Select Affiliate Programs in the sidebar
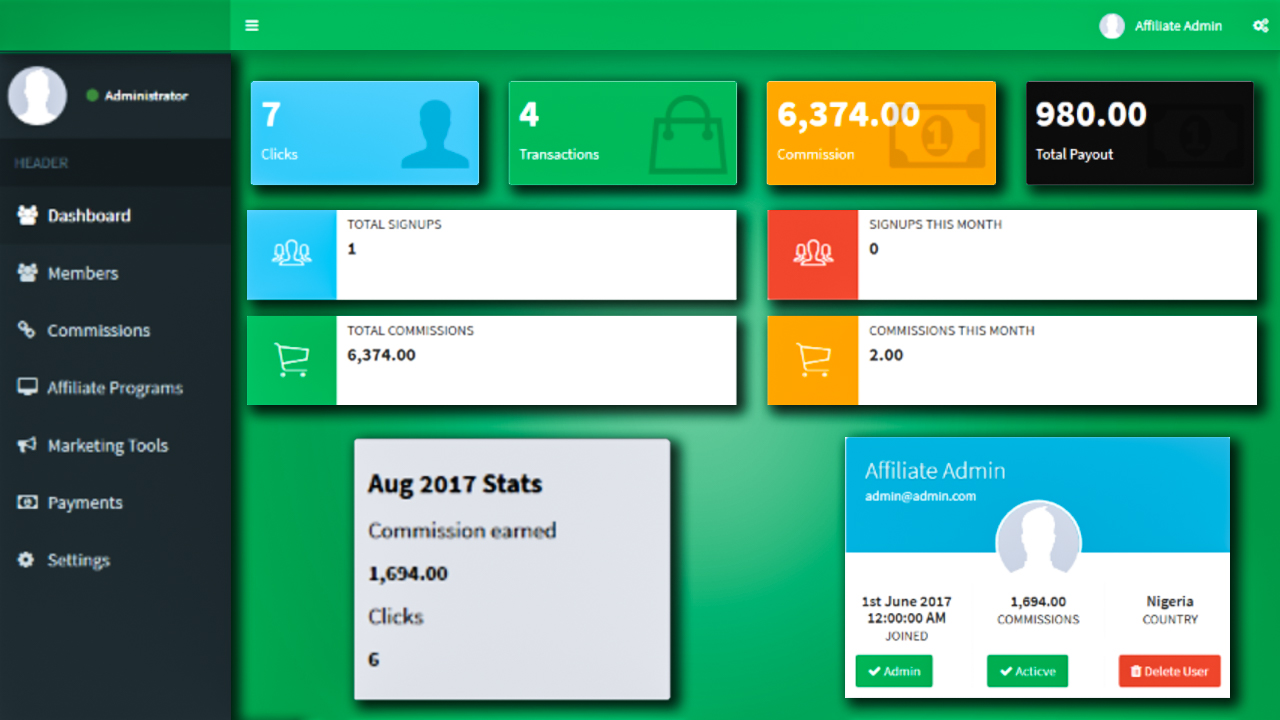This screenshot has width=1280, height=720. (114, 388)
